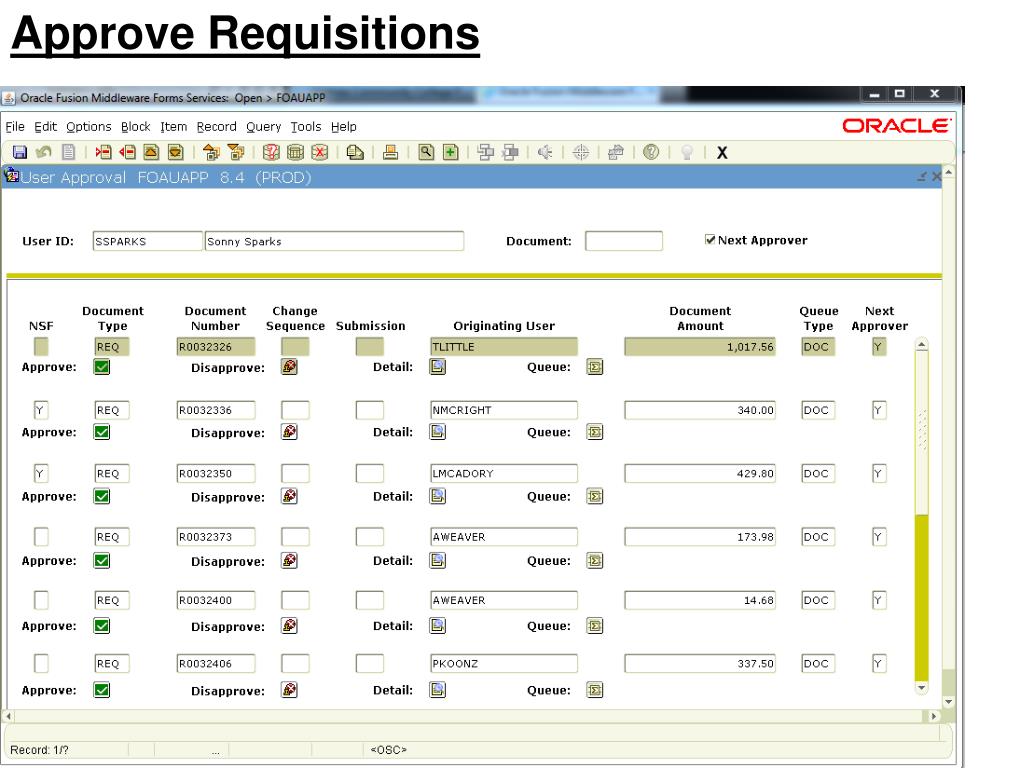Viewport: 1024px width, 768px height.
Task: Click the horizontal scrollbar right arrow
Action: coord(934,716)
